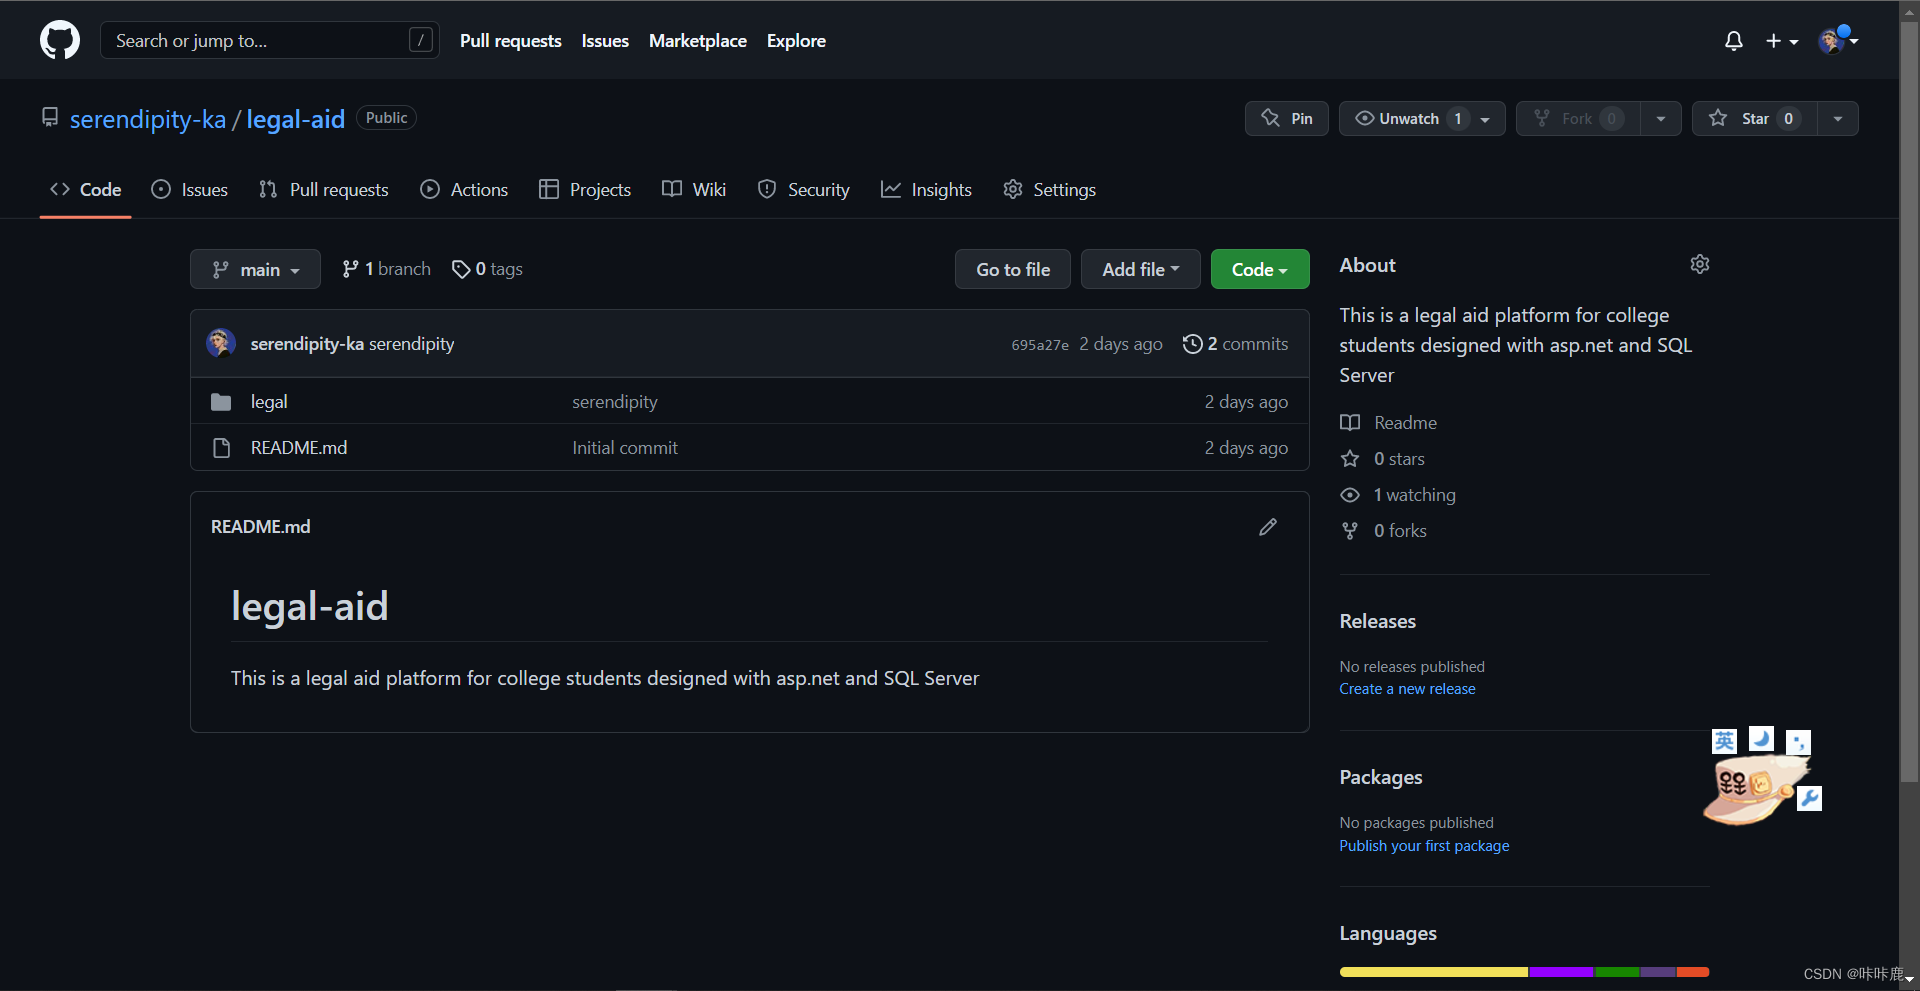The height and width of the screenshot is (991, 1920).
Task: Click the yellow language bar segment
Action: point(1433,972)
